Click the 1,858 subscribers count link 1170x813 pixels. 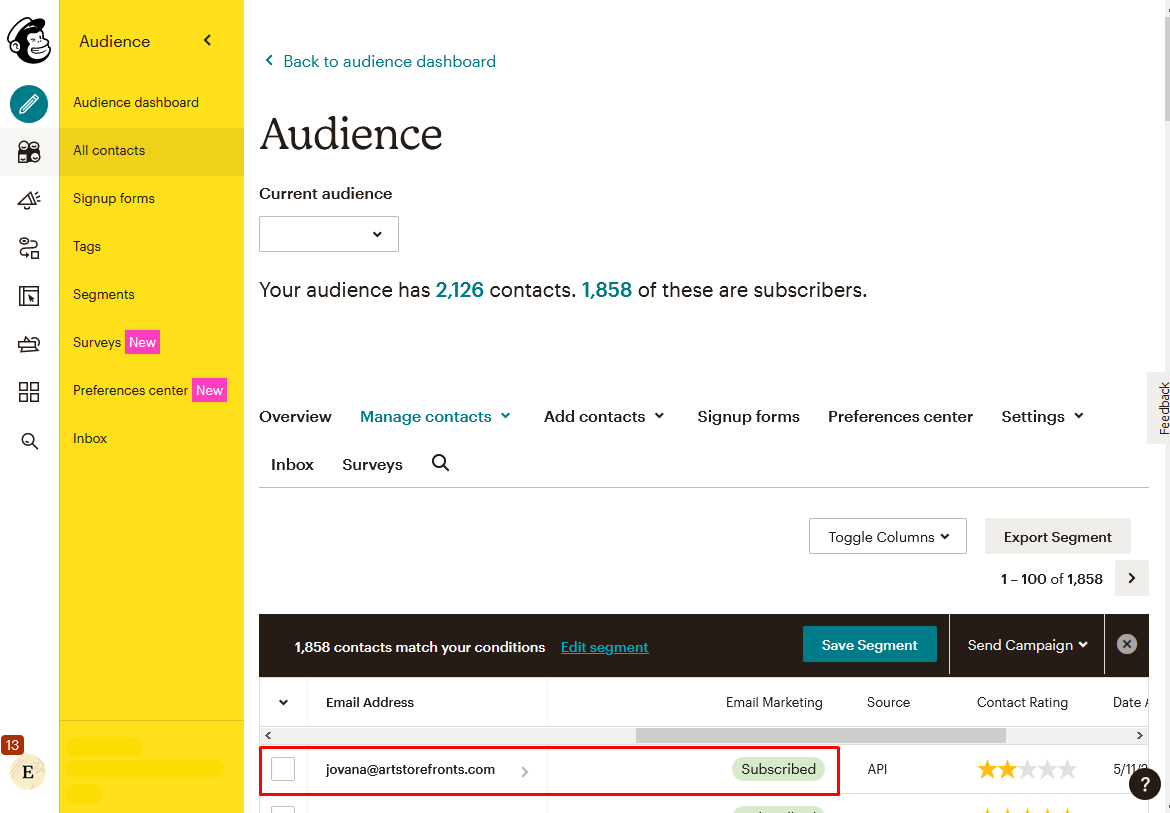[607, 289]
